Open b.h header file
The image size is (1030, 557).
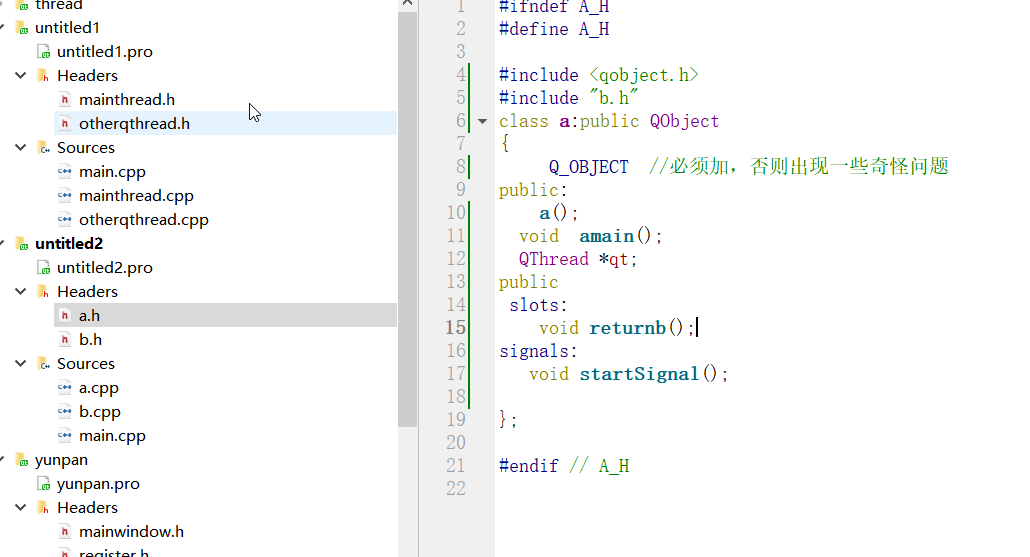coord(90,340)
